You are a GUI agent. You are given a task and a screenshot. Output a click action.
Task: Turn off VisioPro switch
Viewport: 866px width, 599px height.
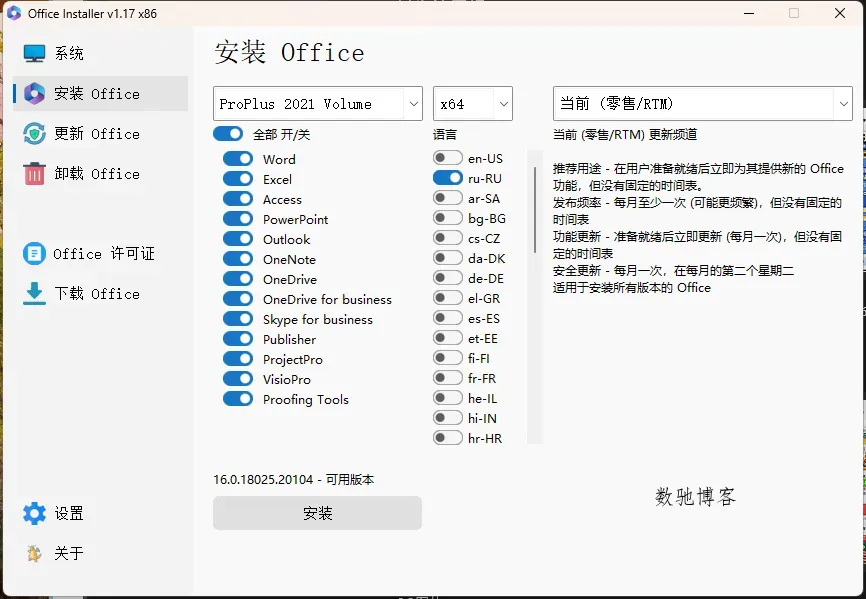pyautogui.click(x=238, y=379)
